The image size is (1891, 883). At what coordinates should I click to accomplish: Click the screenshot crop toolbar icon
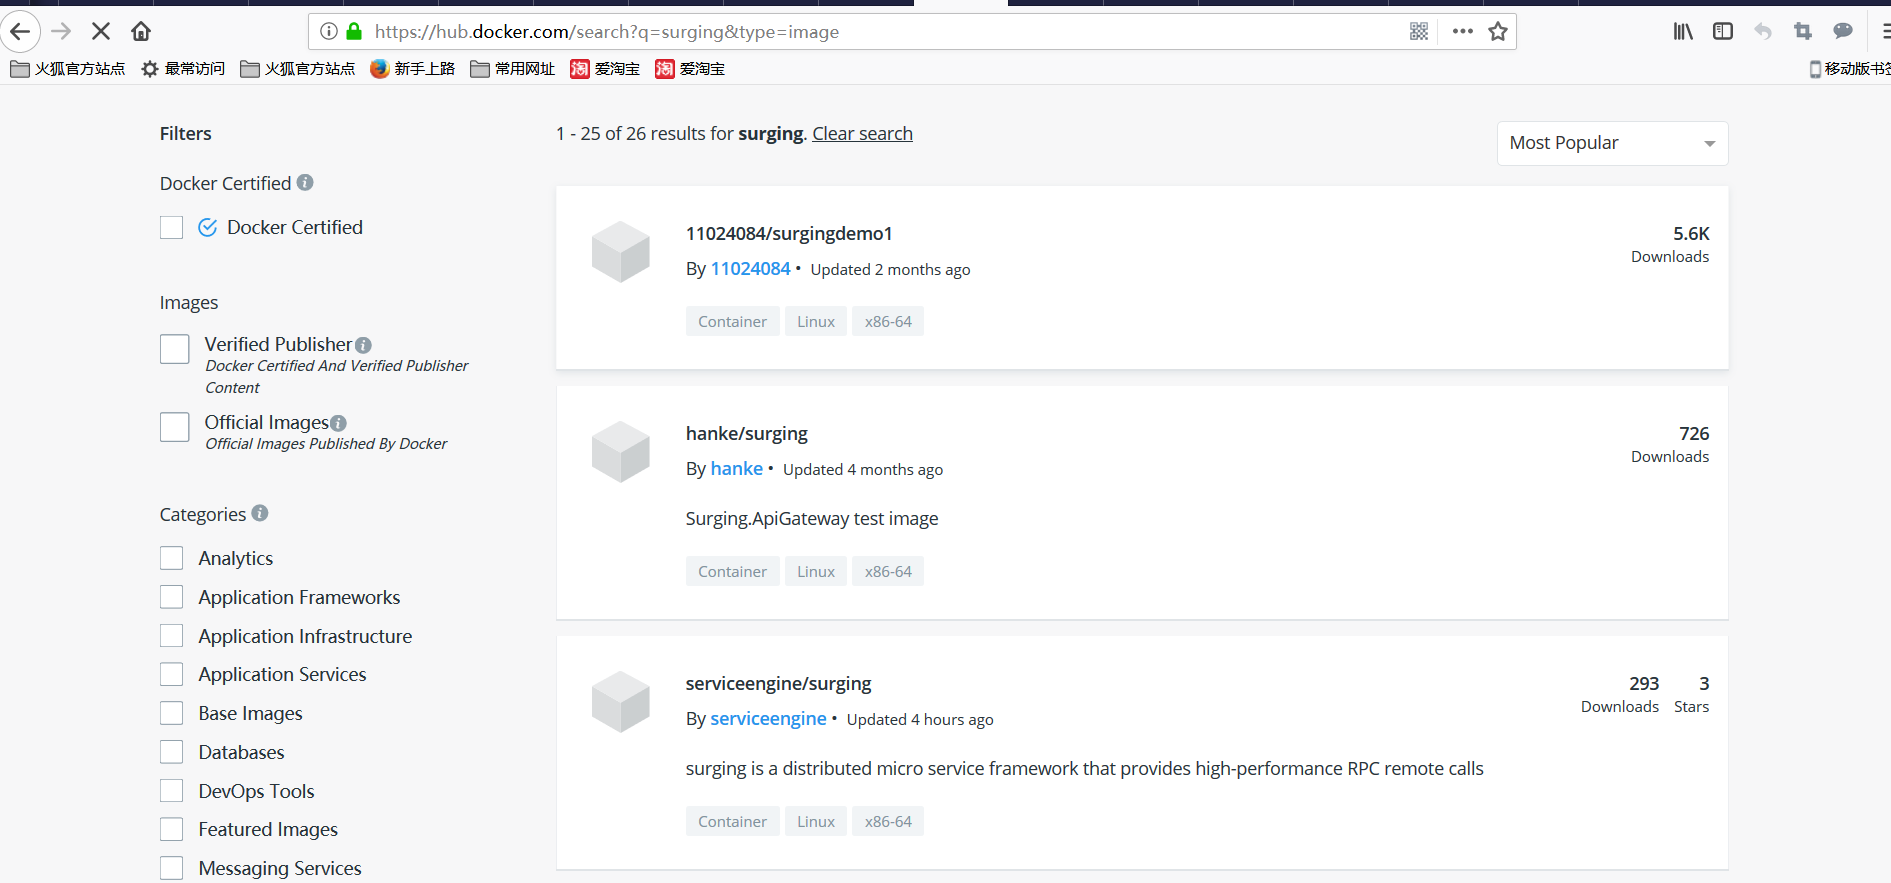point(1803,32)
